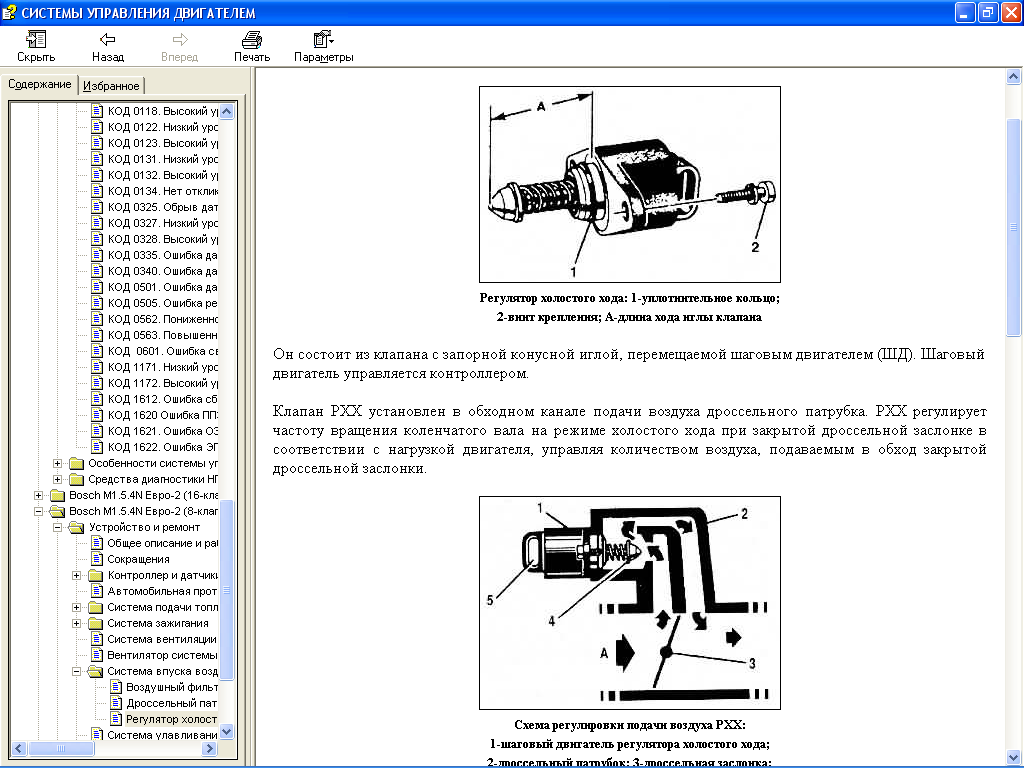Click content pane scroll-up arrow
The image size is (1024, 768).
(1014, 77)
